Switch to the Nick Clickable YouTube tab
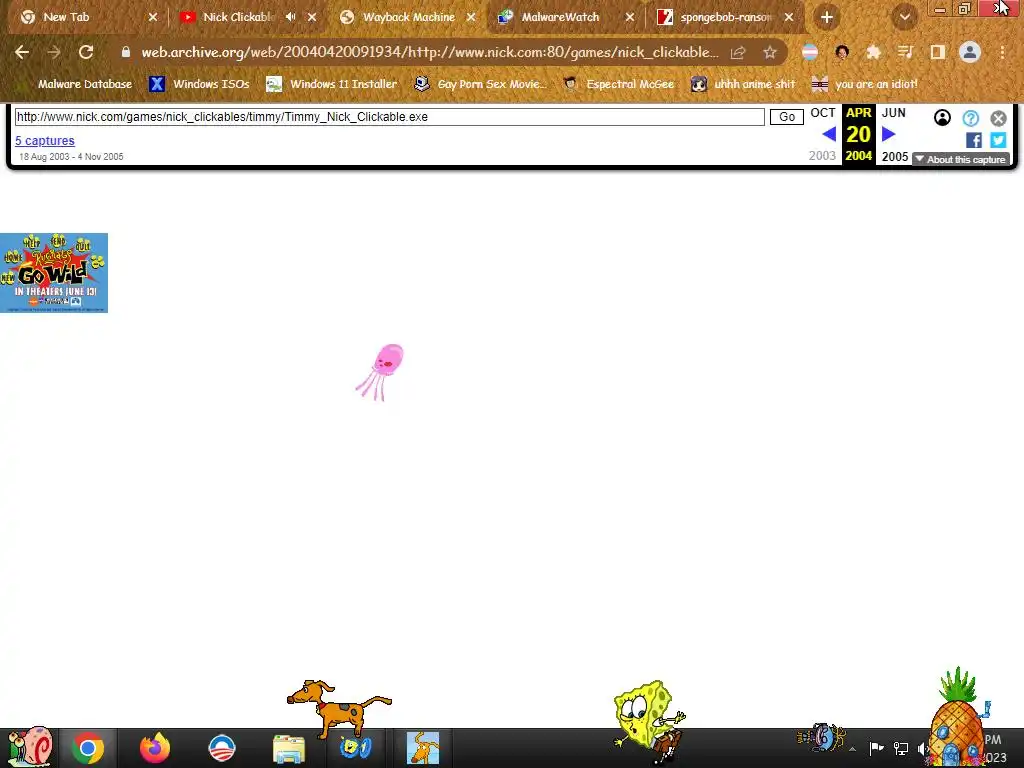The width and height of the screenshot is (1024, 768). [x=238, y=17]
